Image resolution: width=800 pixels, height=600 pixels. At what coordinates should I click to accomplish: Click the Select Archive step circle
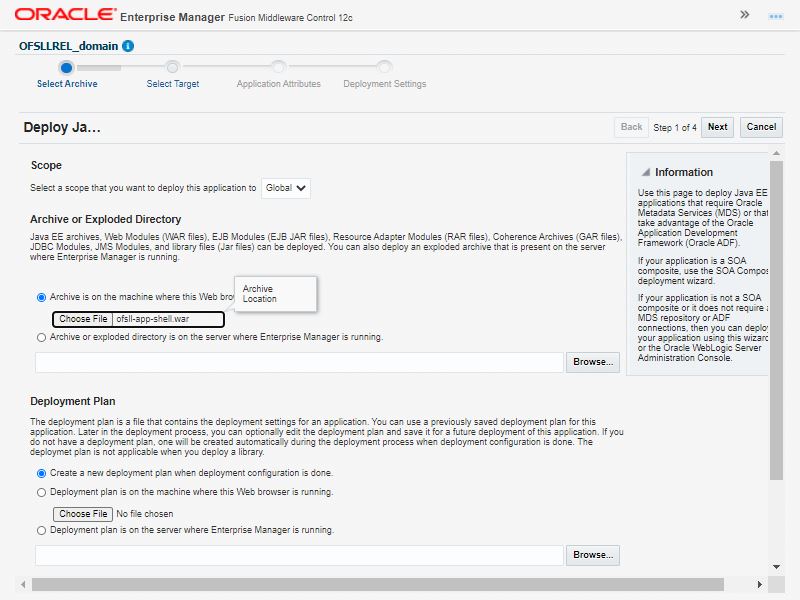tap(66, 67)
